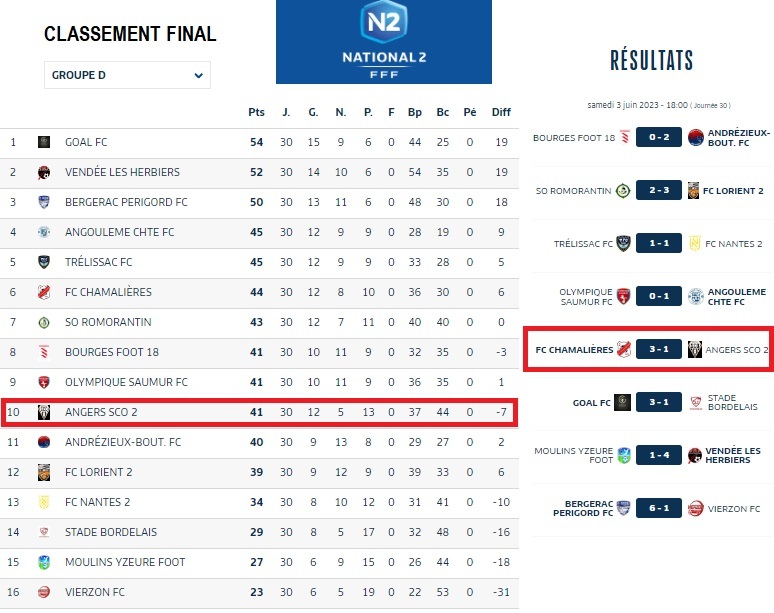Open the SO ROMORANTIN team link in standings
This screenshot has height=613, width=774.
coord(106,322)
